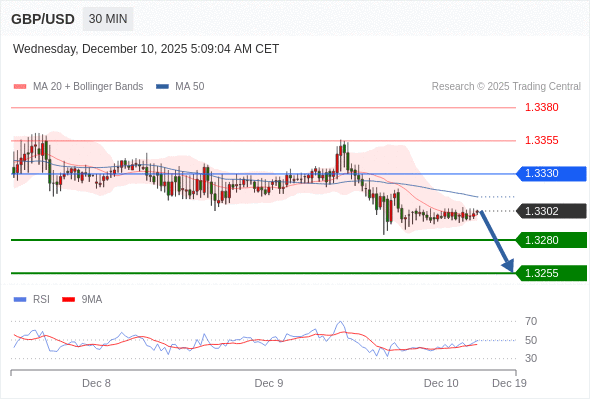Click the green 1.3280 support price tag
Viewport: 590px width, 400px height.
(x=552, y=240)
